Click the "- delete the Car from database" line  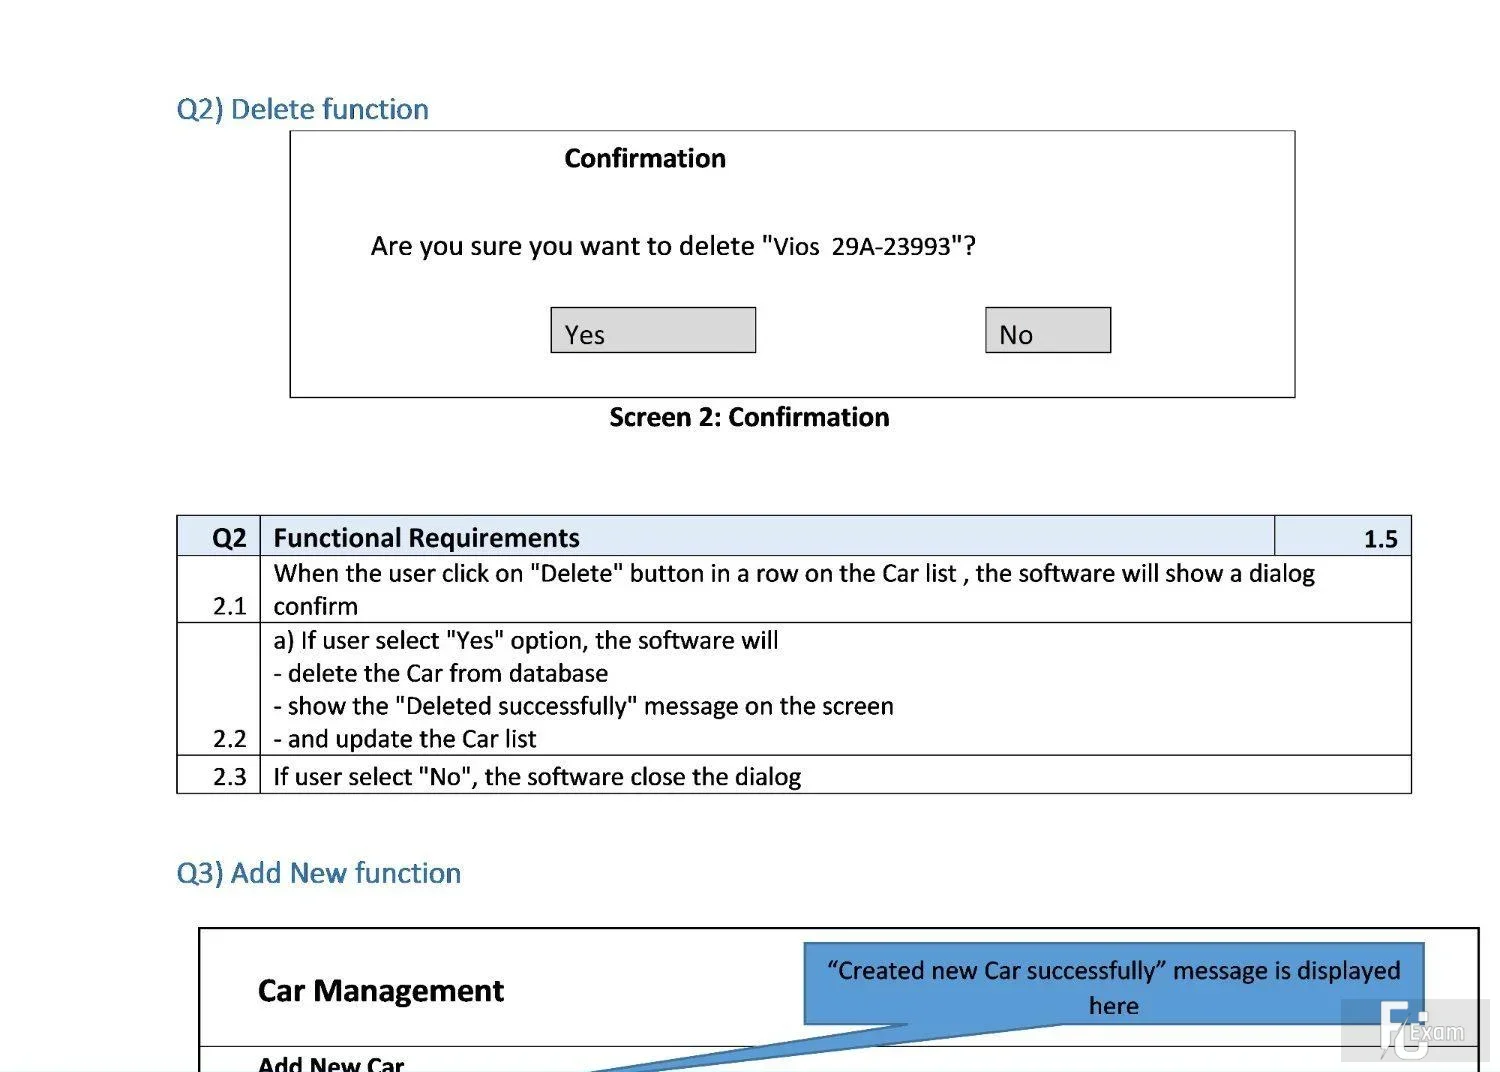[441, 673]
